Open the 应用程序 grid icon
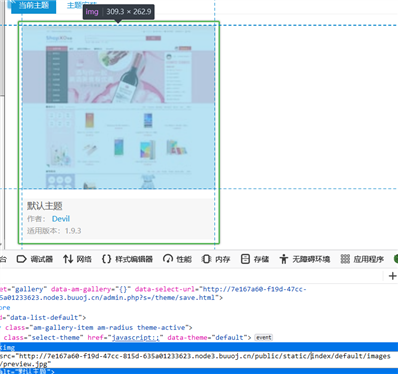 [345, 259]
